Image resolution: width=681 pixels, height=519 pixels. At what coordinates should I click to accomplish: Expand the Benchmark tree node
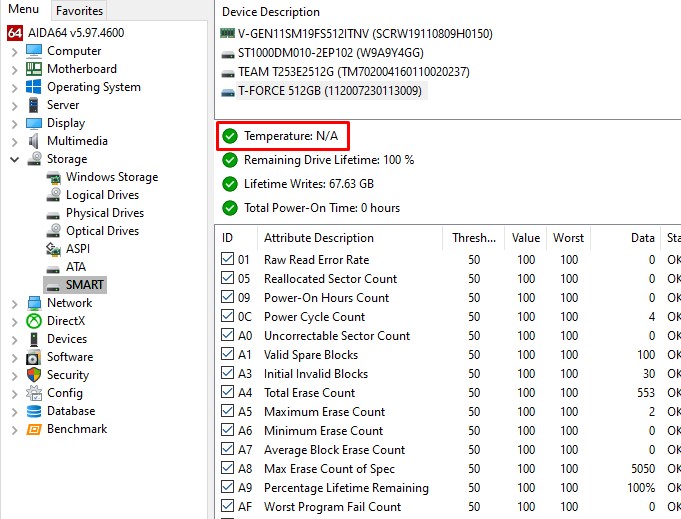14,430
